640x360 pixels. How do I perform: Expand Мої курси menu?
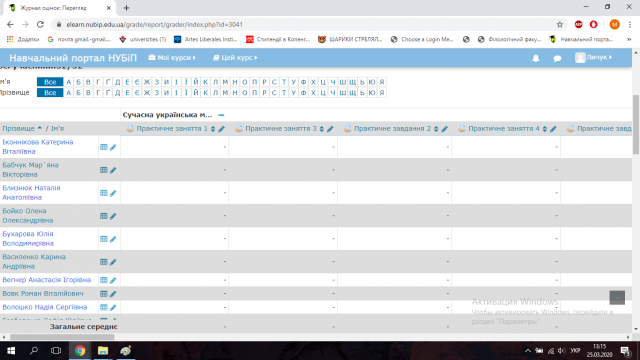pyautogui.click(x=172, y=58)
